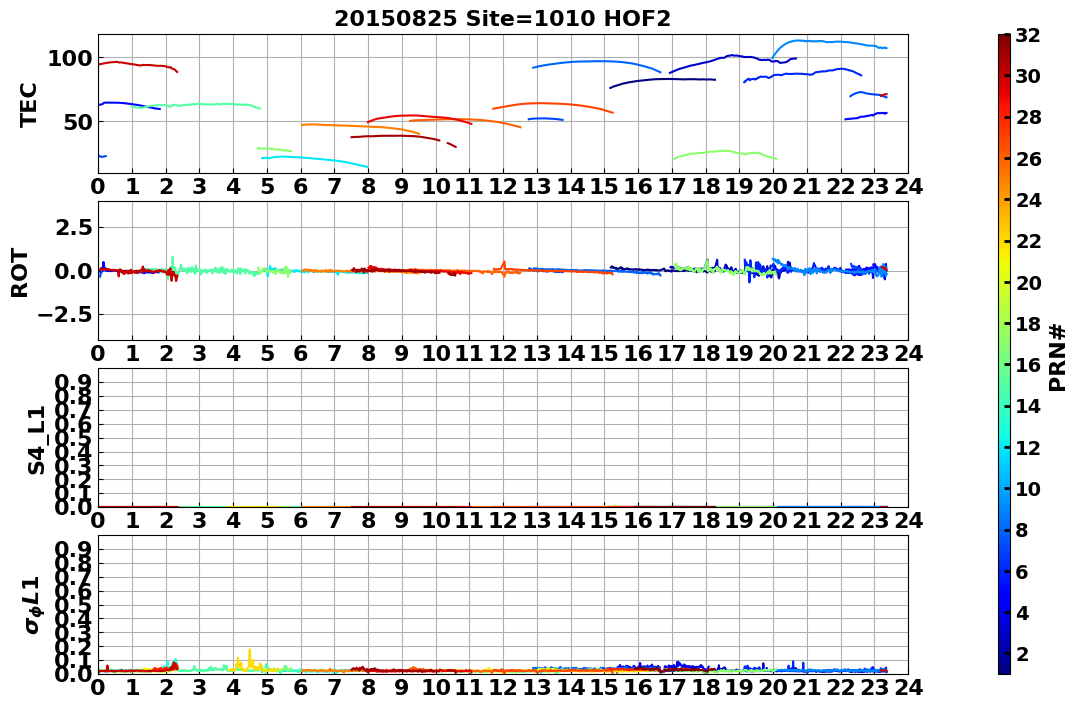The height and width of the screenshot is (709, 1077).
Task: Click the dark red top of the PRN colorbar
Action: [x=1004, y=40]
